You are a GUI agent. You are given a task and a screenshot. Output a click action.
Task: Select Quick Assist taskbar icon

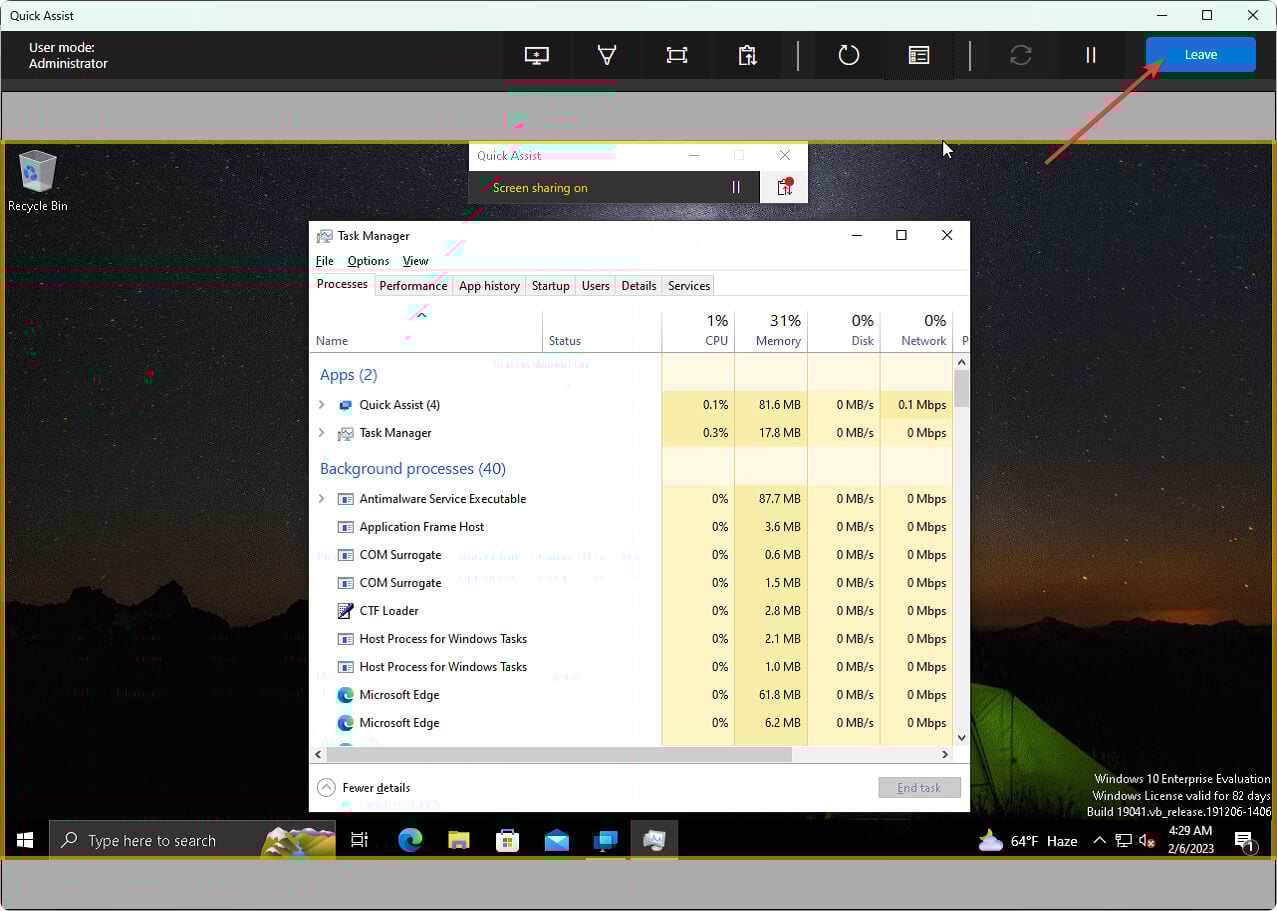tap(606, 840)
